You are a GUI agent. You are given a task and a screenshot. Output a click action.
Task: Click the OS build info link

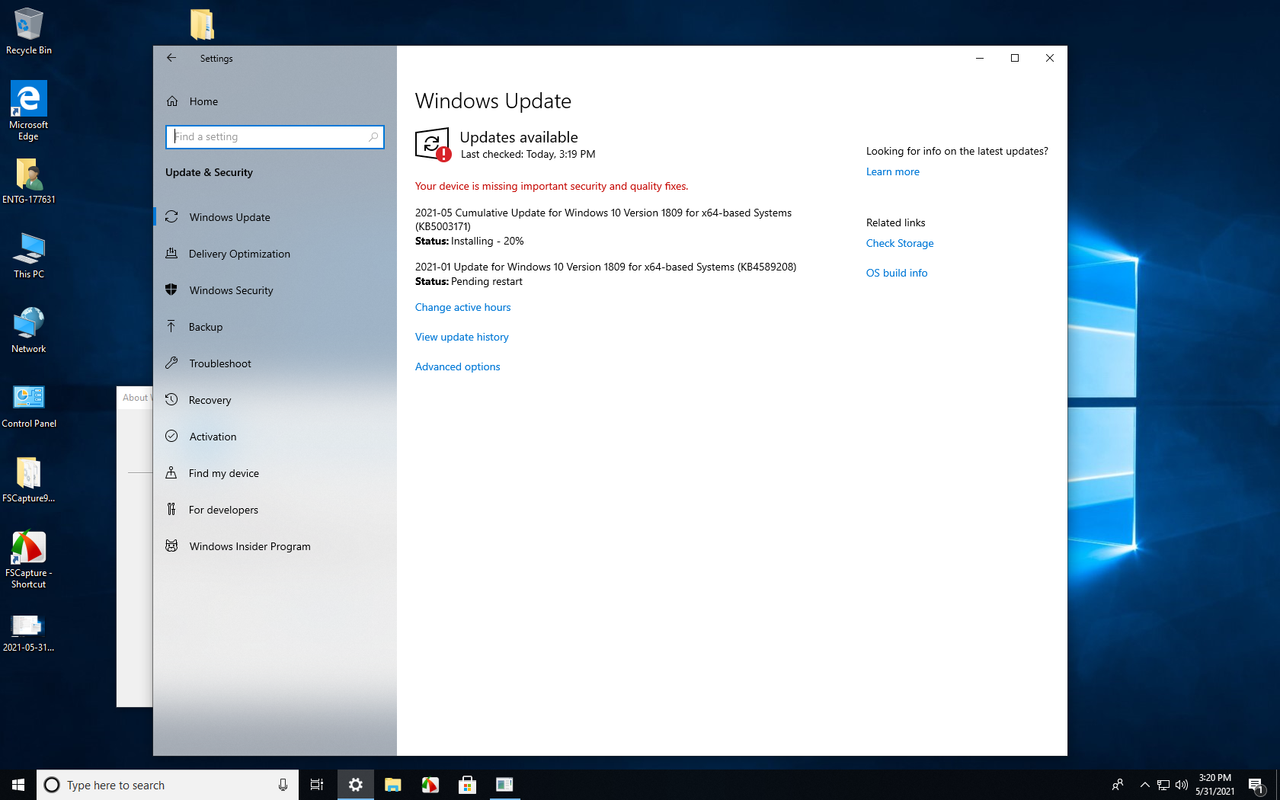[897, 273]
